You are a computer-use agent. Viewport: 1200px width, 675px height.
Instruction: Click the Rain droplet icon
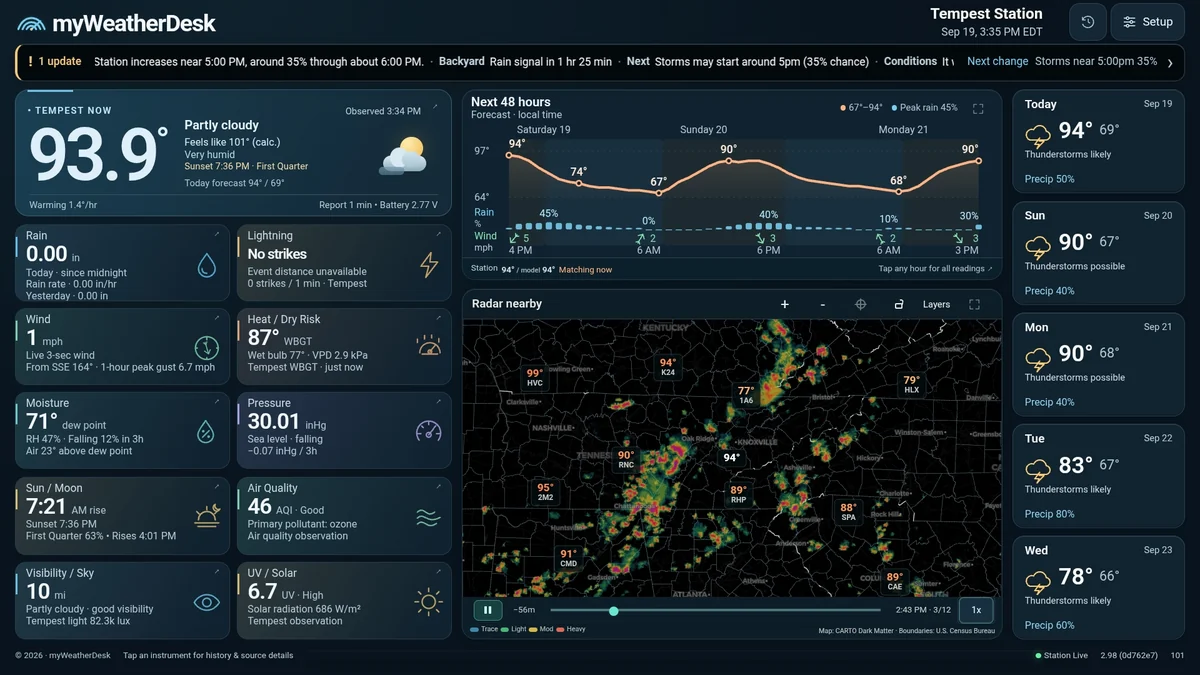[206, 264]
